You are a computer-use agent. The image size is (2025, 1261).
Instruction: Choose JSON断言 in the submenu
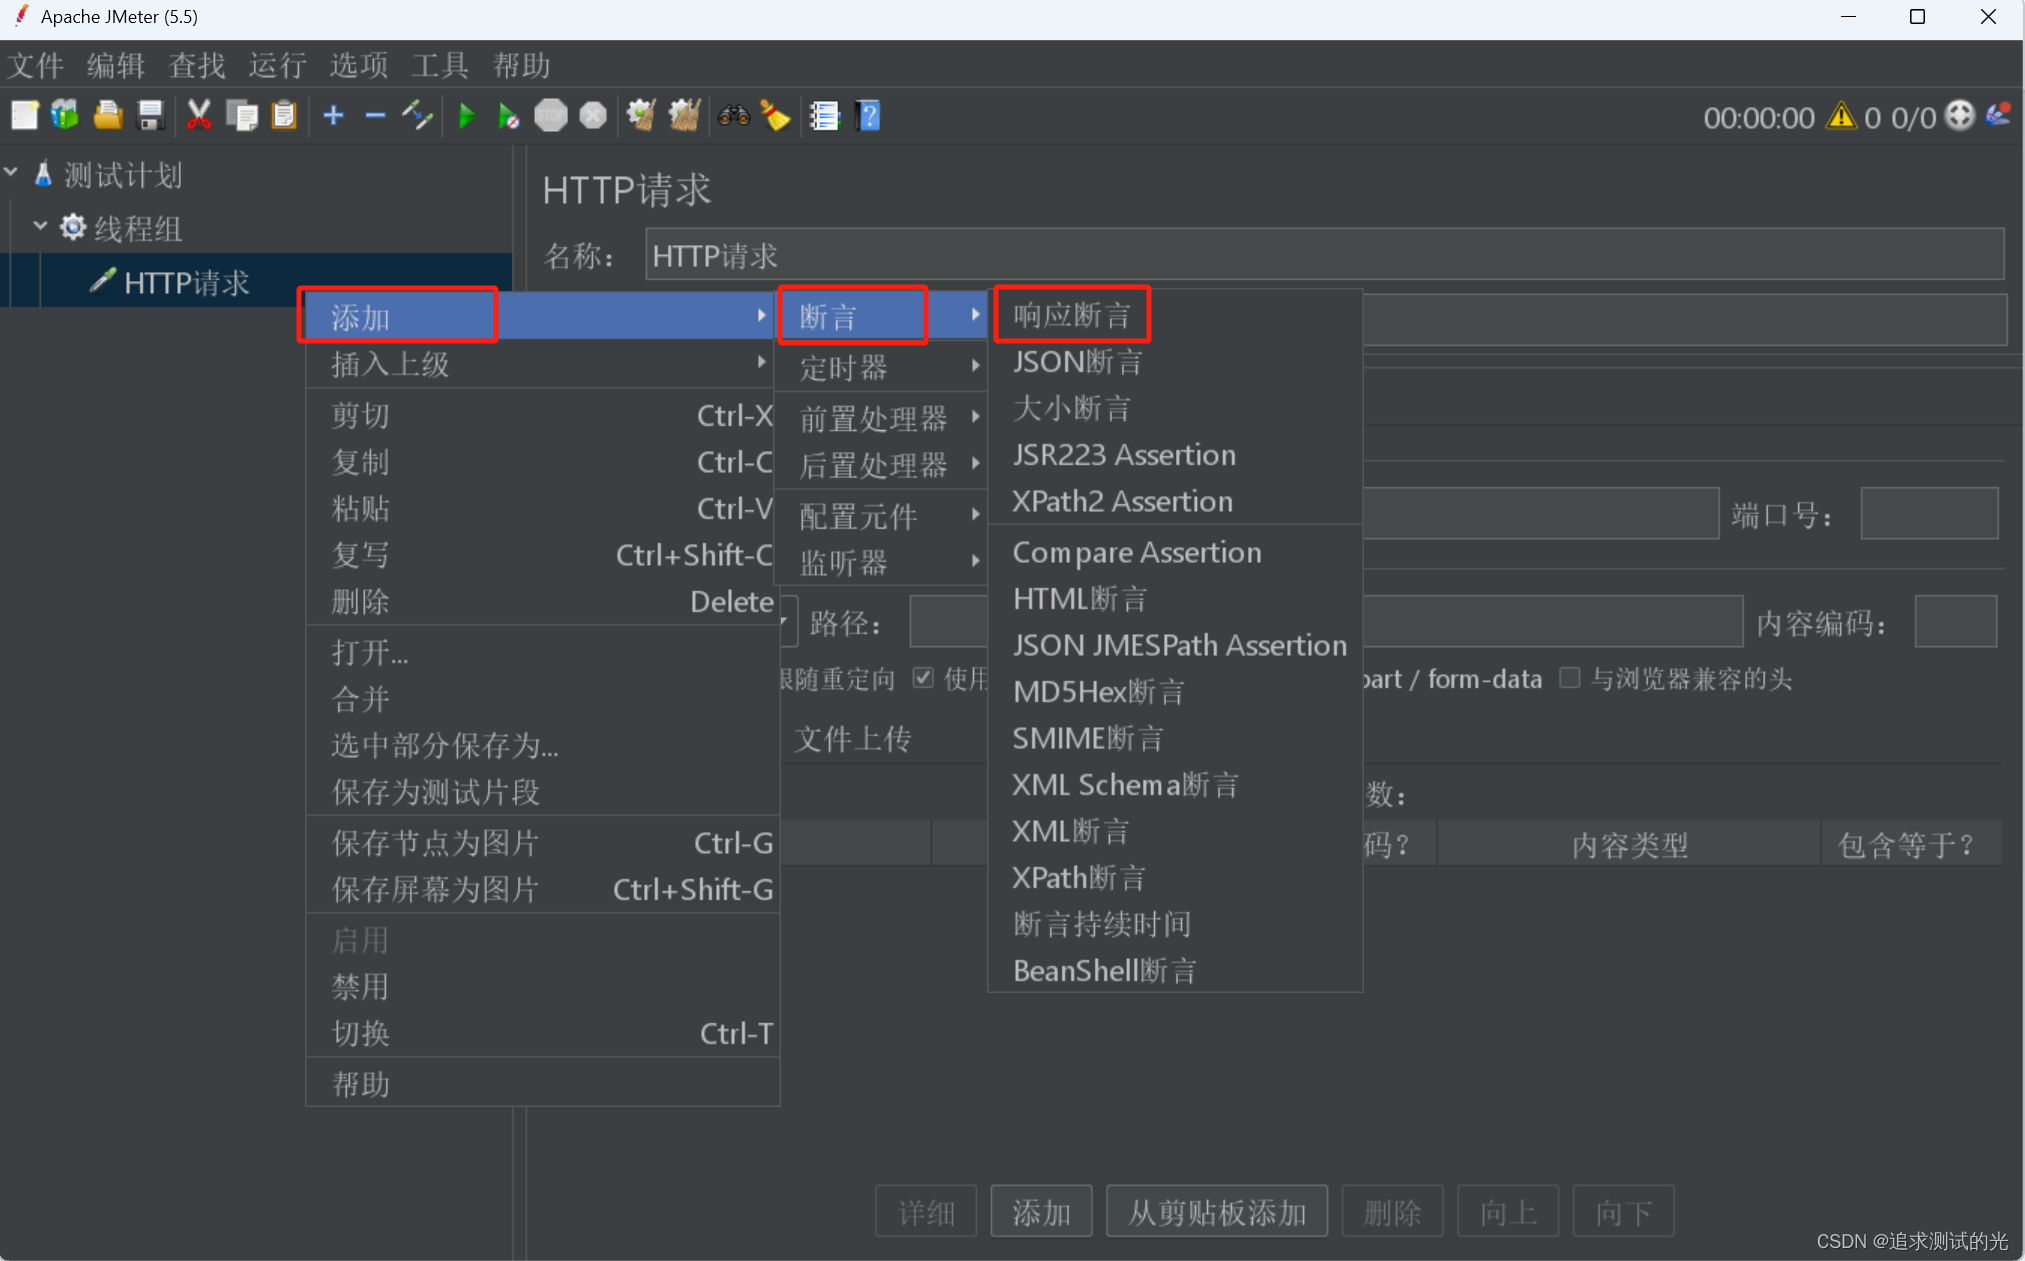tap(1077, 362)
